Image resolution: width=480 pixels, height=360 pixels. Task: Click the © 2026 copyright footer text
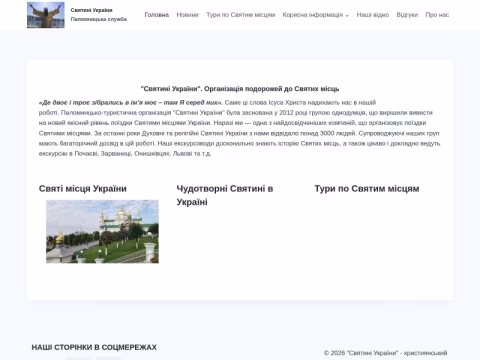(385, 353)
